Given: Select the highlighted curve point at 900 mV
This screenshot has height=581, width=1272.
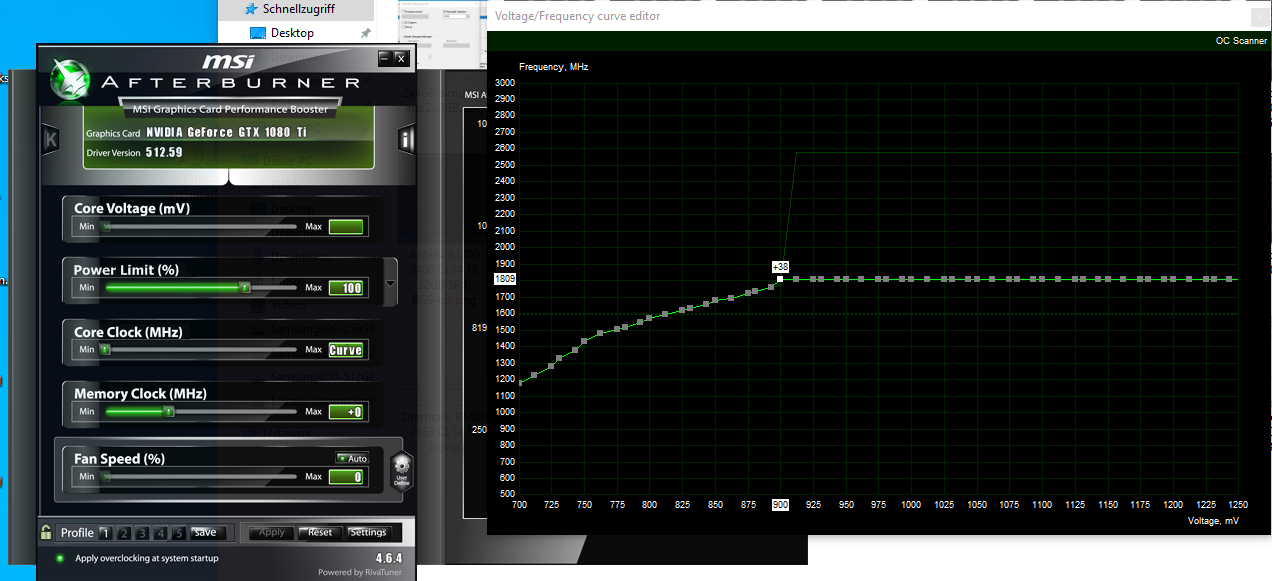Looking at the screenshot, I should (x=781, y=279).
